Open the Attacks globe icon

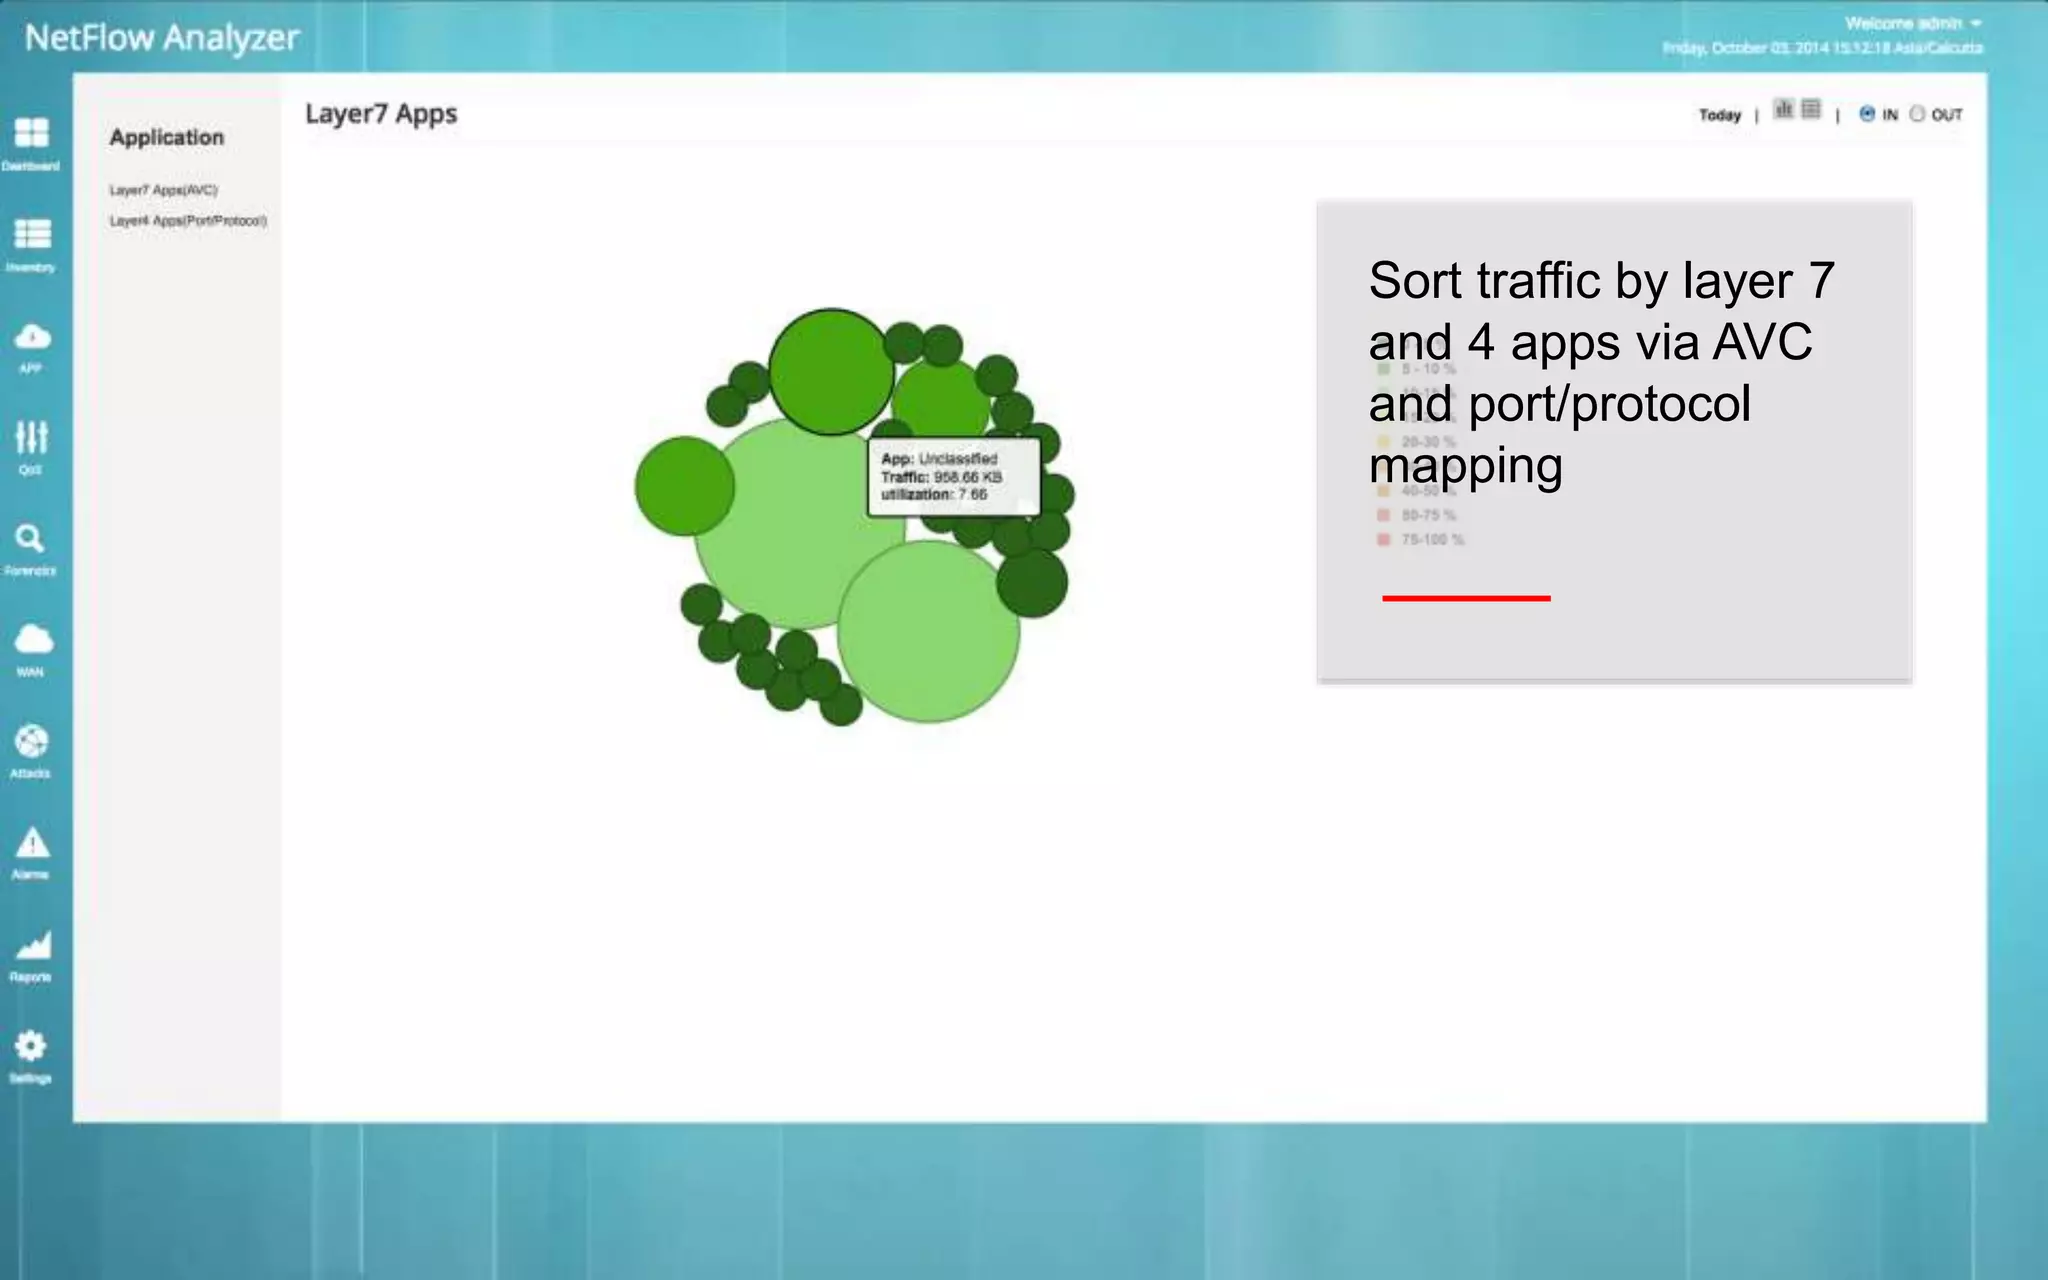click(x=31, y=741)
